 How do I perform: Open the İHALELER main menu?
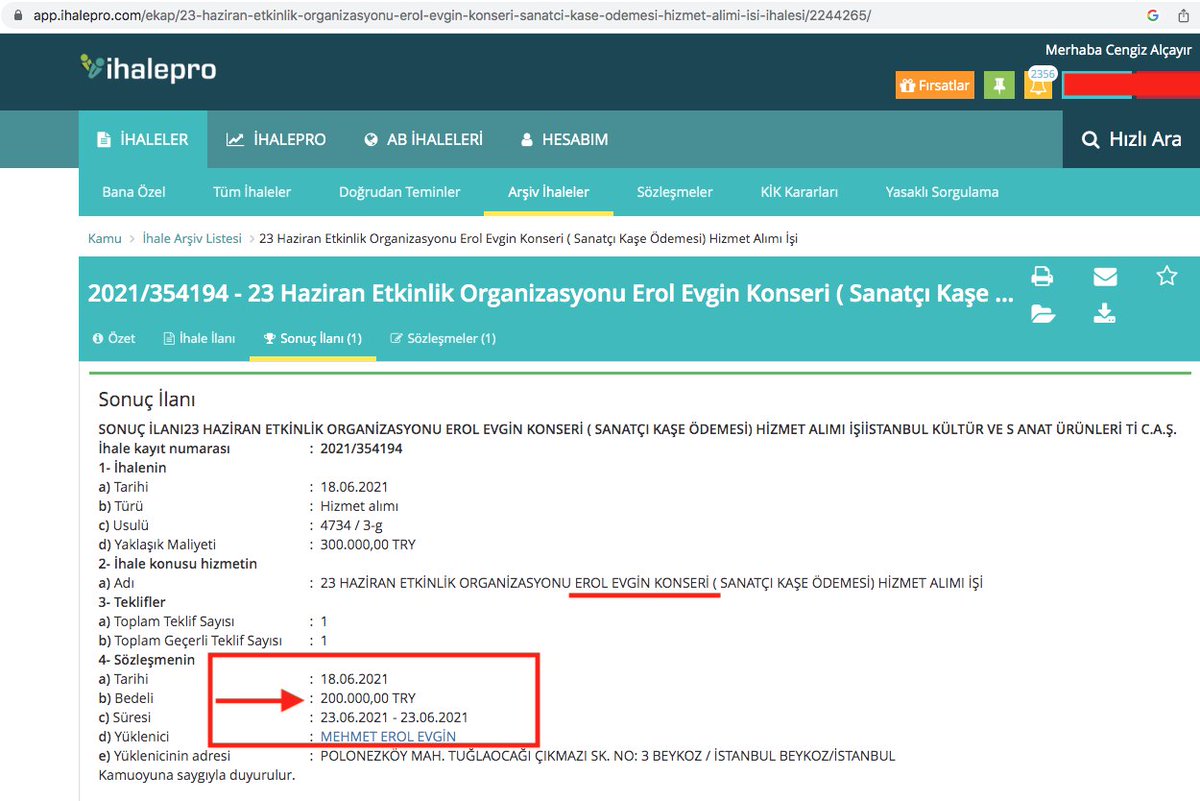tap(143, 140)
